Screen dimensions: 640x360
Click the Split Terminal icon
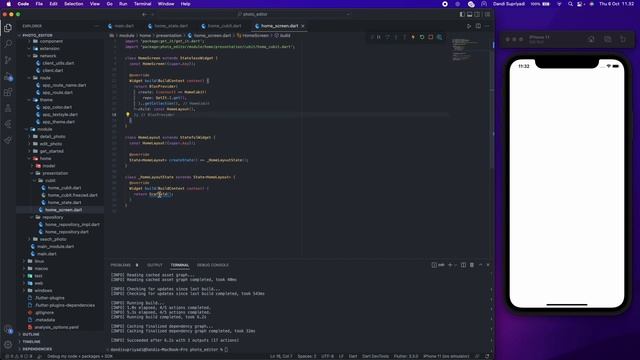(x=463, y=265)
